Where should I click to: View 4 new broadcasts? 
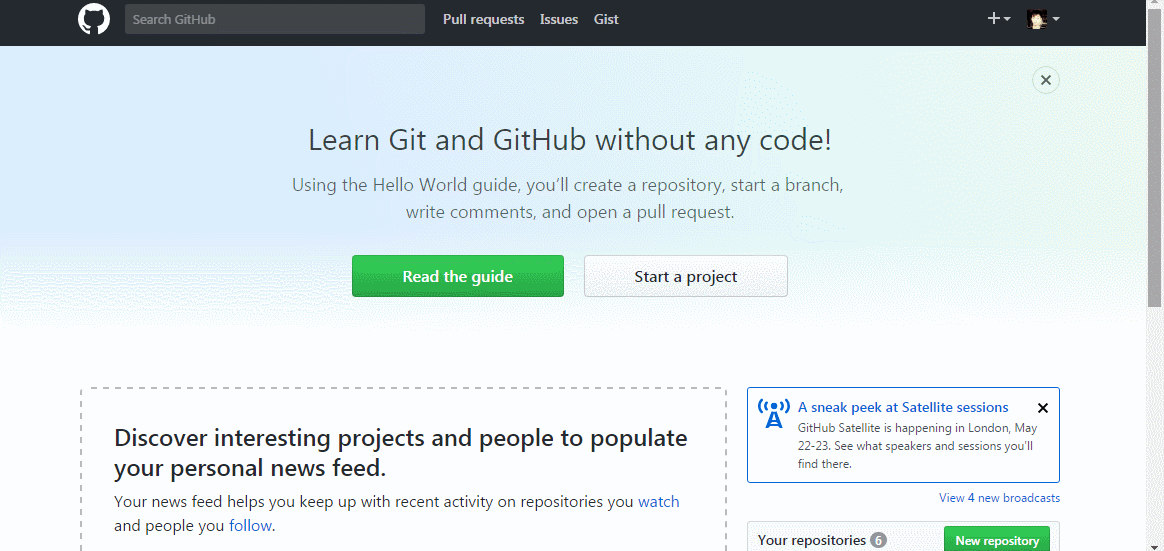click(999, 498)
